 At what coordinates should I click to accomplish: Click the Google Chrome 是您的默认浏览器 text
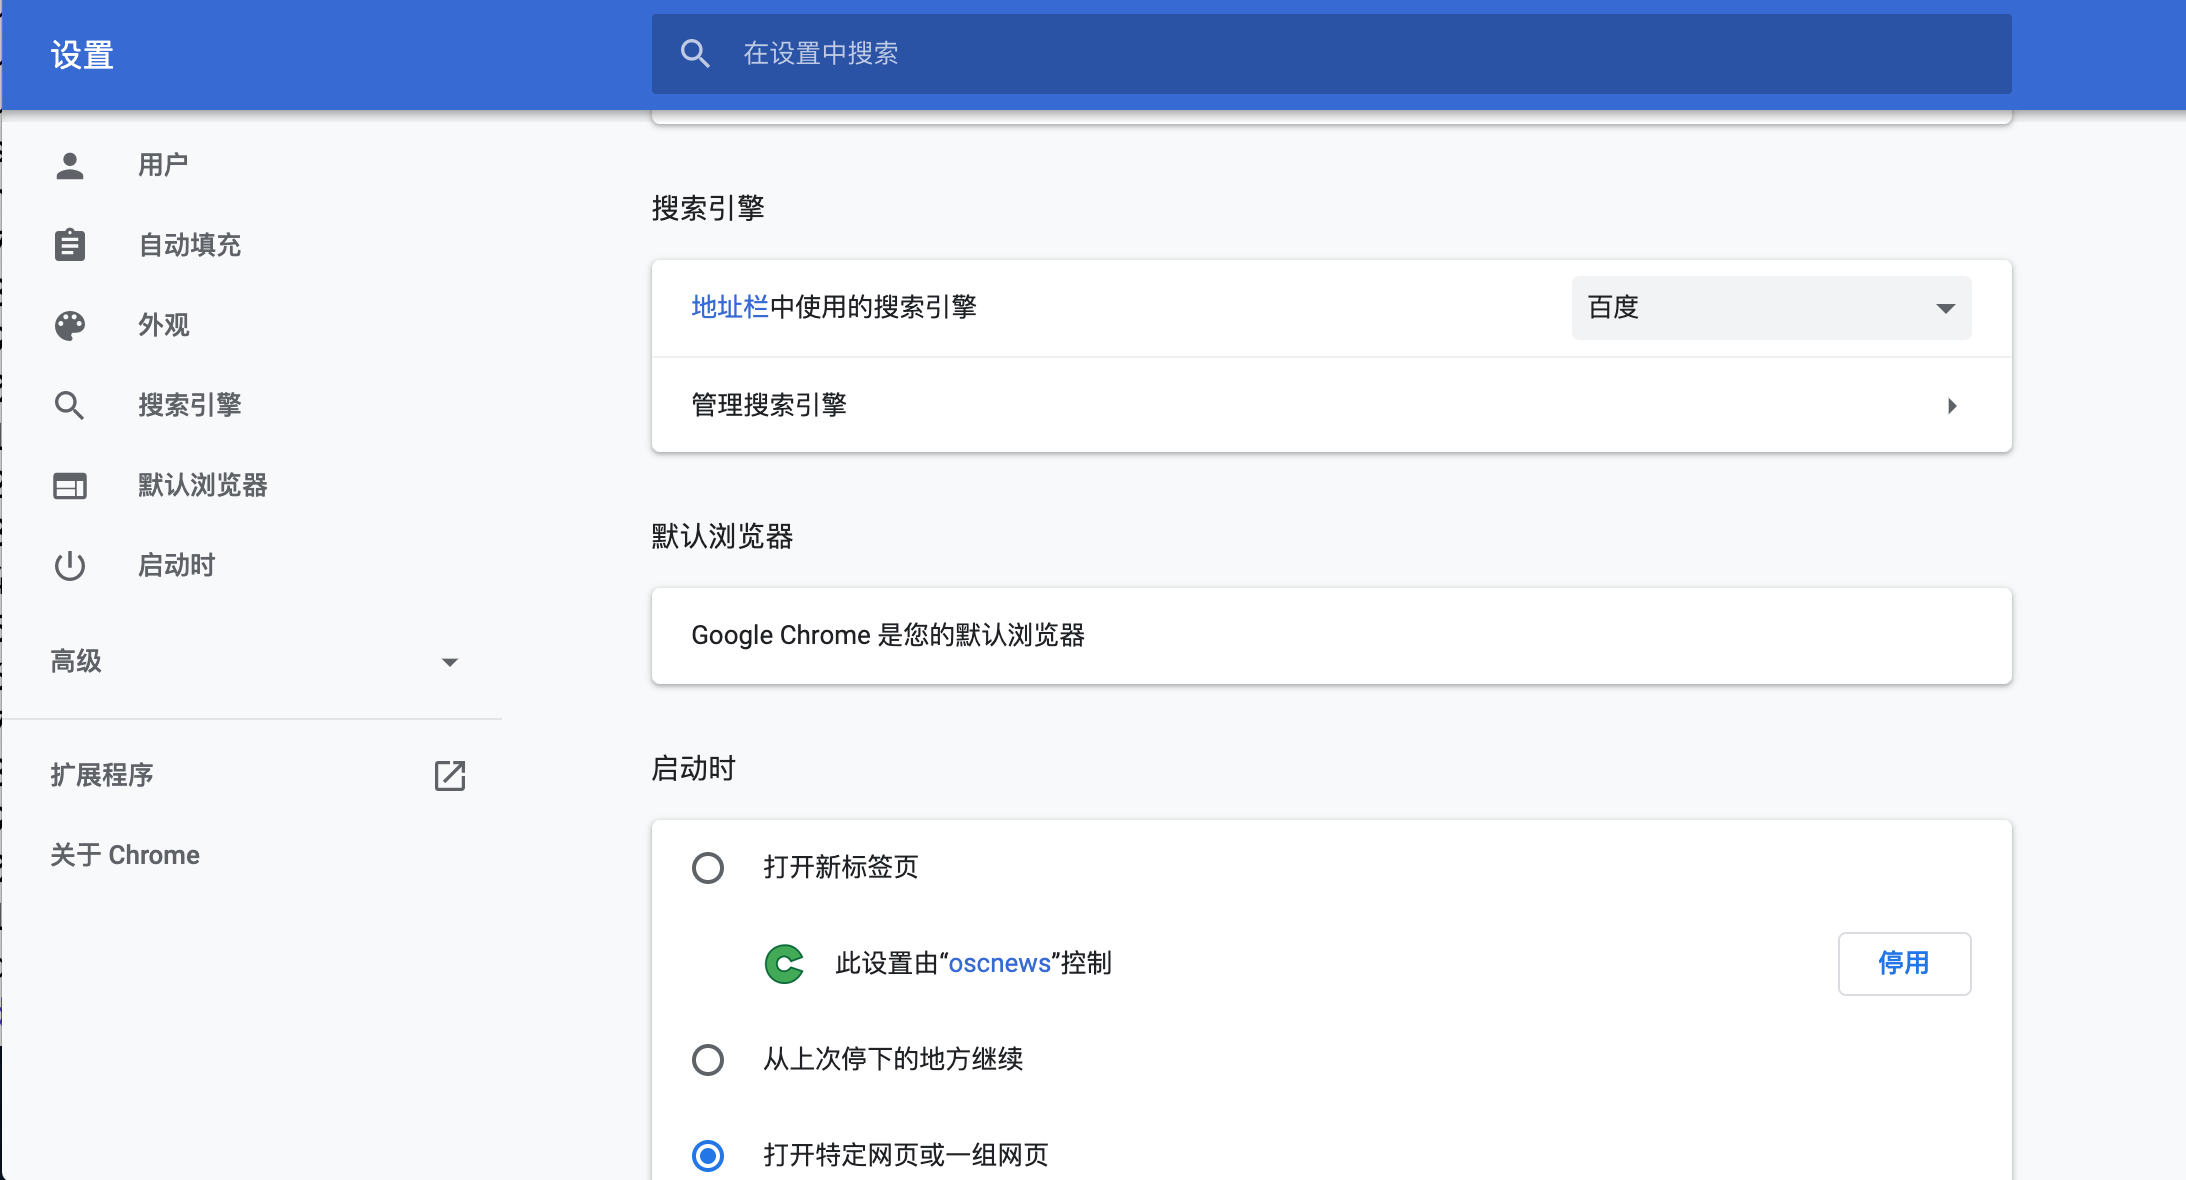pos(888,635)
